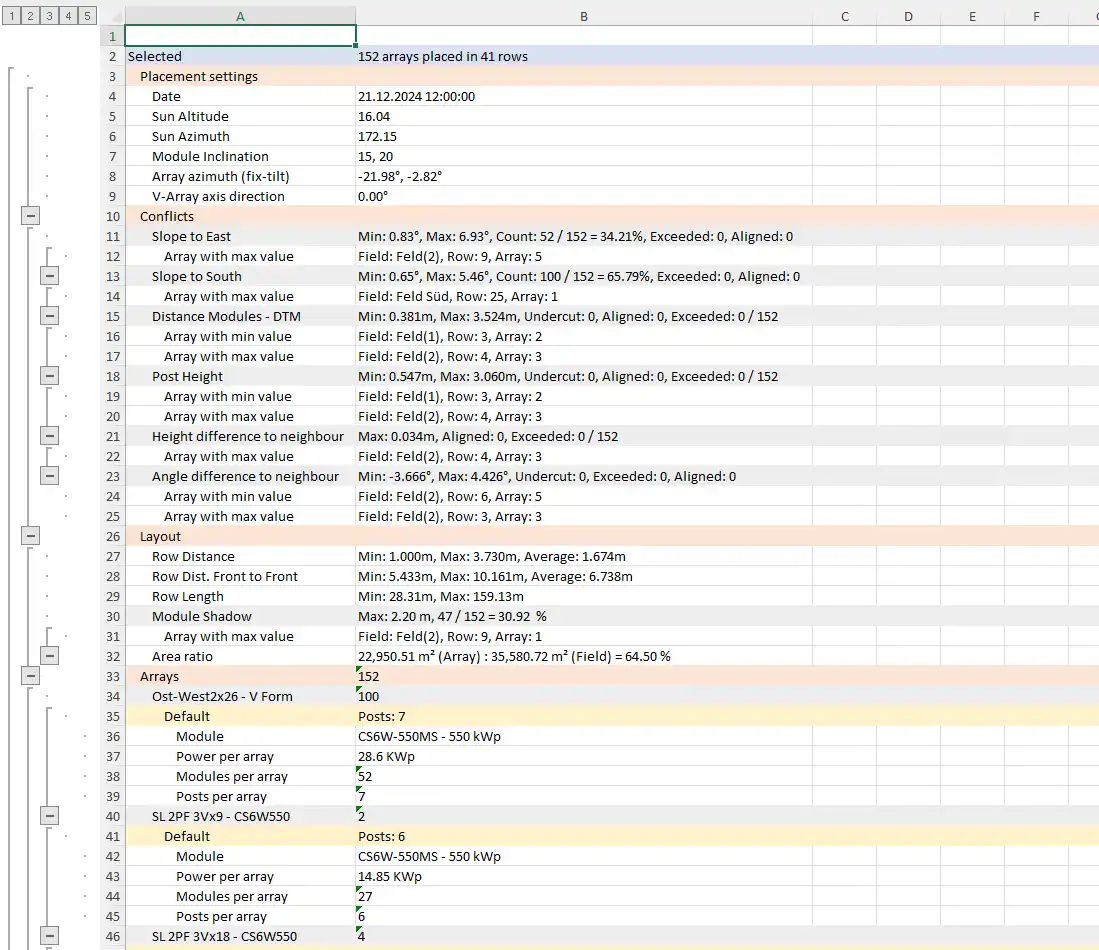Collapse the Arrays section group
This screenshot has height=950, width=1099.
pos(29,675)
